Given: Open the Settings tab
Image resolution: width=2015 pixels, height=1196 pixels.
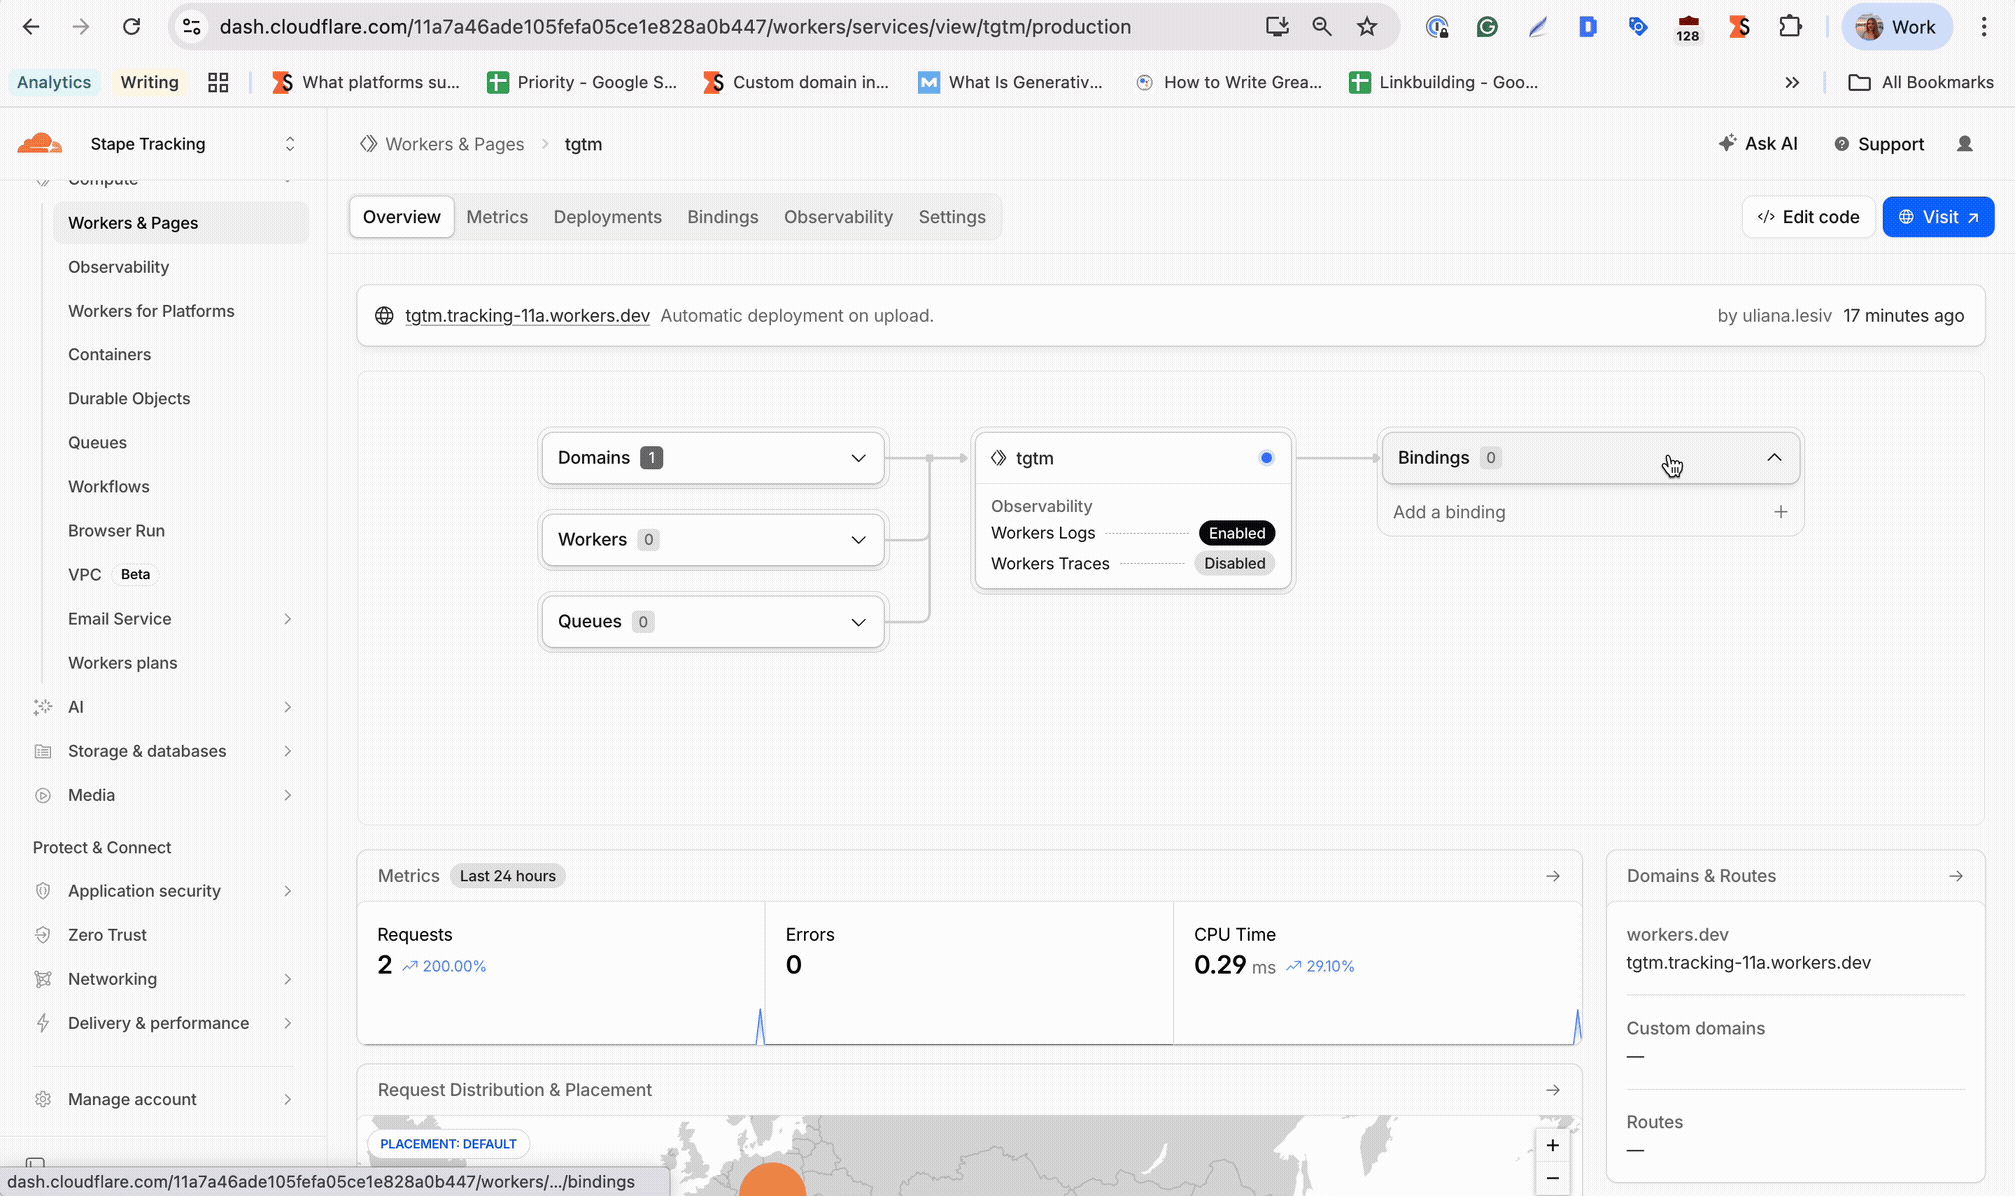Looking at the screenshot, I should [952, 217].
